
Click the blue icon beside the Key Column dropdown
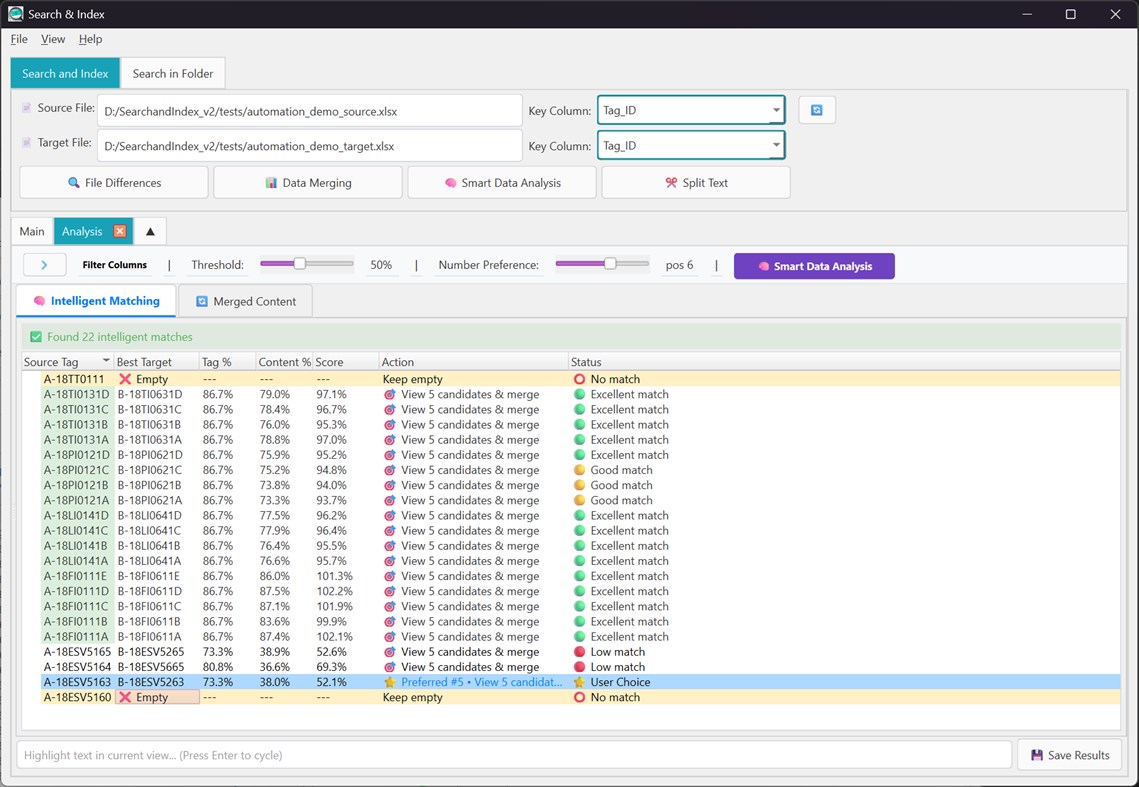(817, 110)
